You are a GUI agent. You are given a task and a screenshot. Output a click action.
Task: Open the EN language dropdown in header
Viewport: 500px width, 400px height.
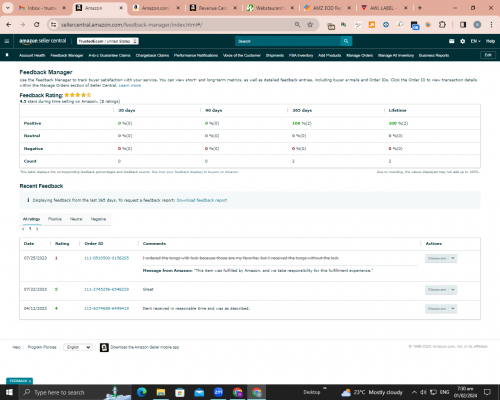tap(475, 41)
